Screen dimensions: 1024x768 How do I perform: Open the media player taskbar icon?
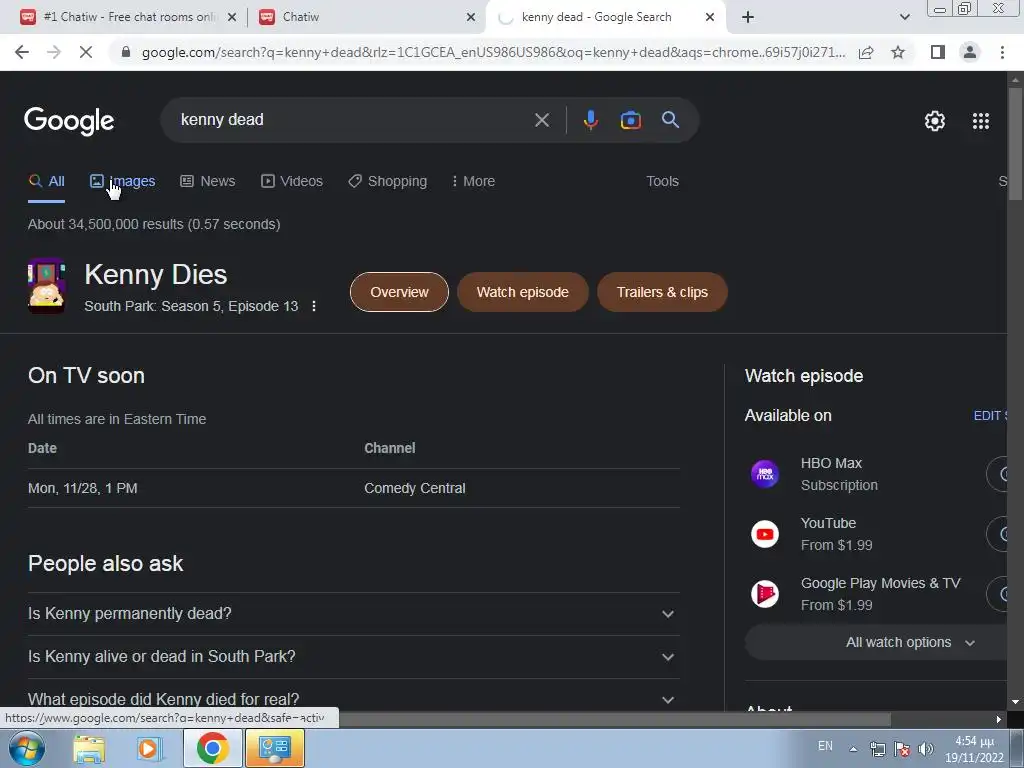pos(150,749)
